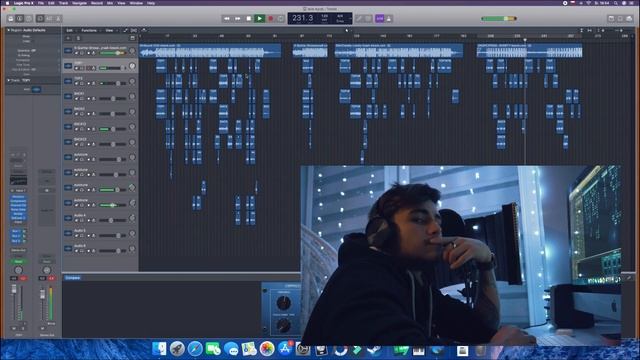Open Safari from the Dock
Viewport: 640px width, 360px height.
click(x=195, y=349)
